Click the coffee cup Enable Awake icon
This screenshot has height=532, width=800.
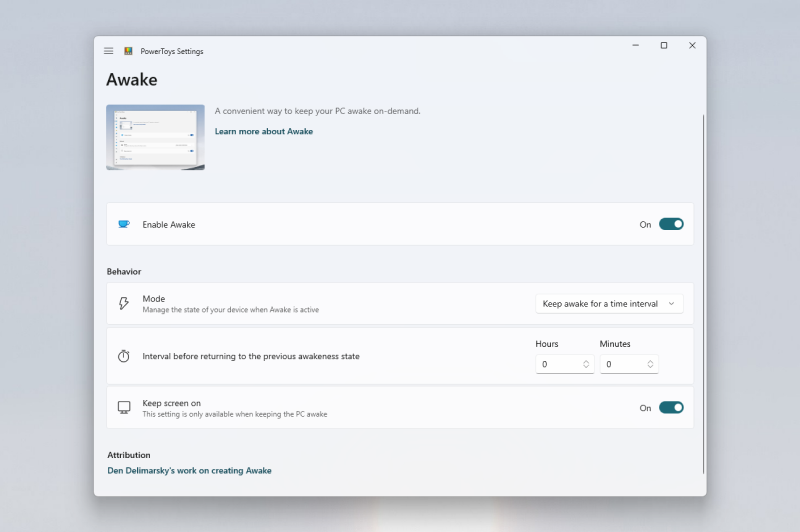click(x=124, y=224)
